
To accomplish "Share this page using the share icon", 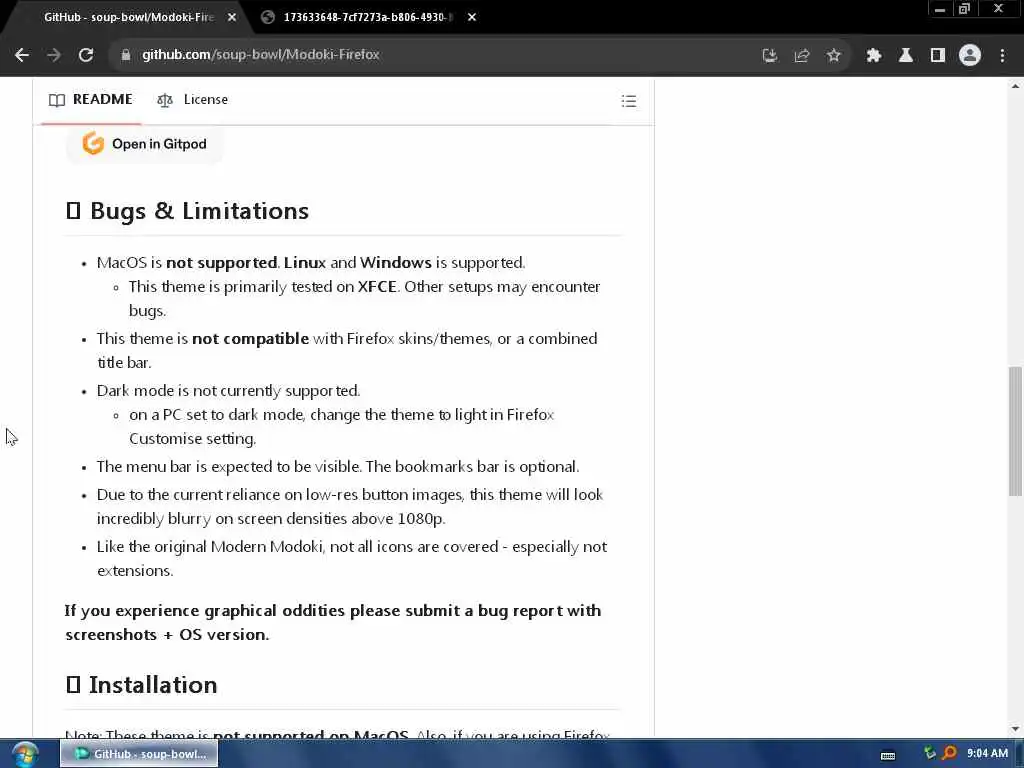I will (x=801, y=56).
